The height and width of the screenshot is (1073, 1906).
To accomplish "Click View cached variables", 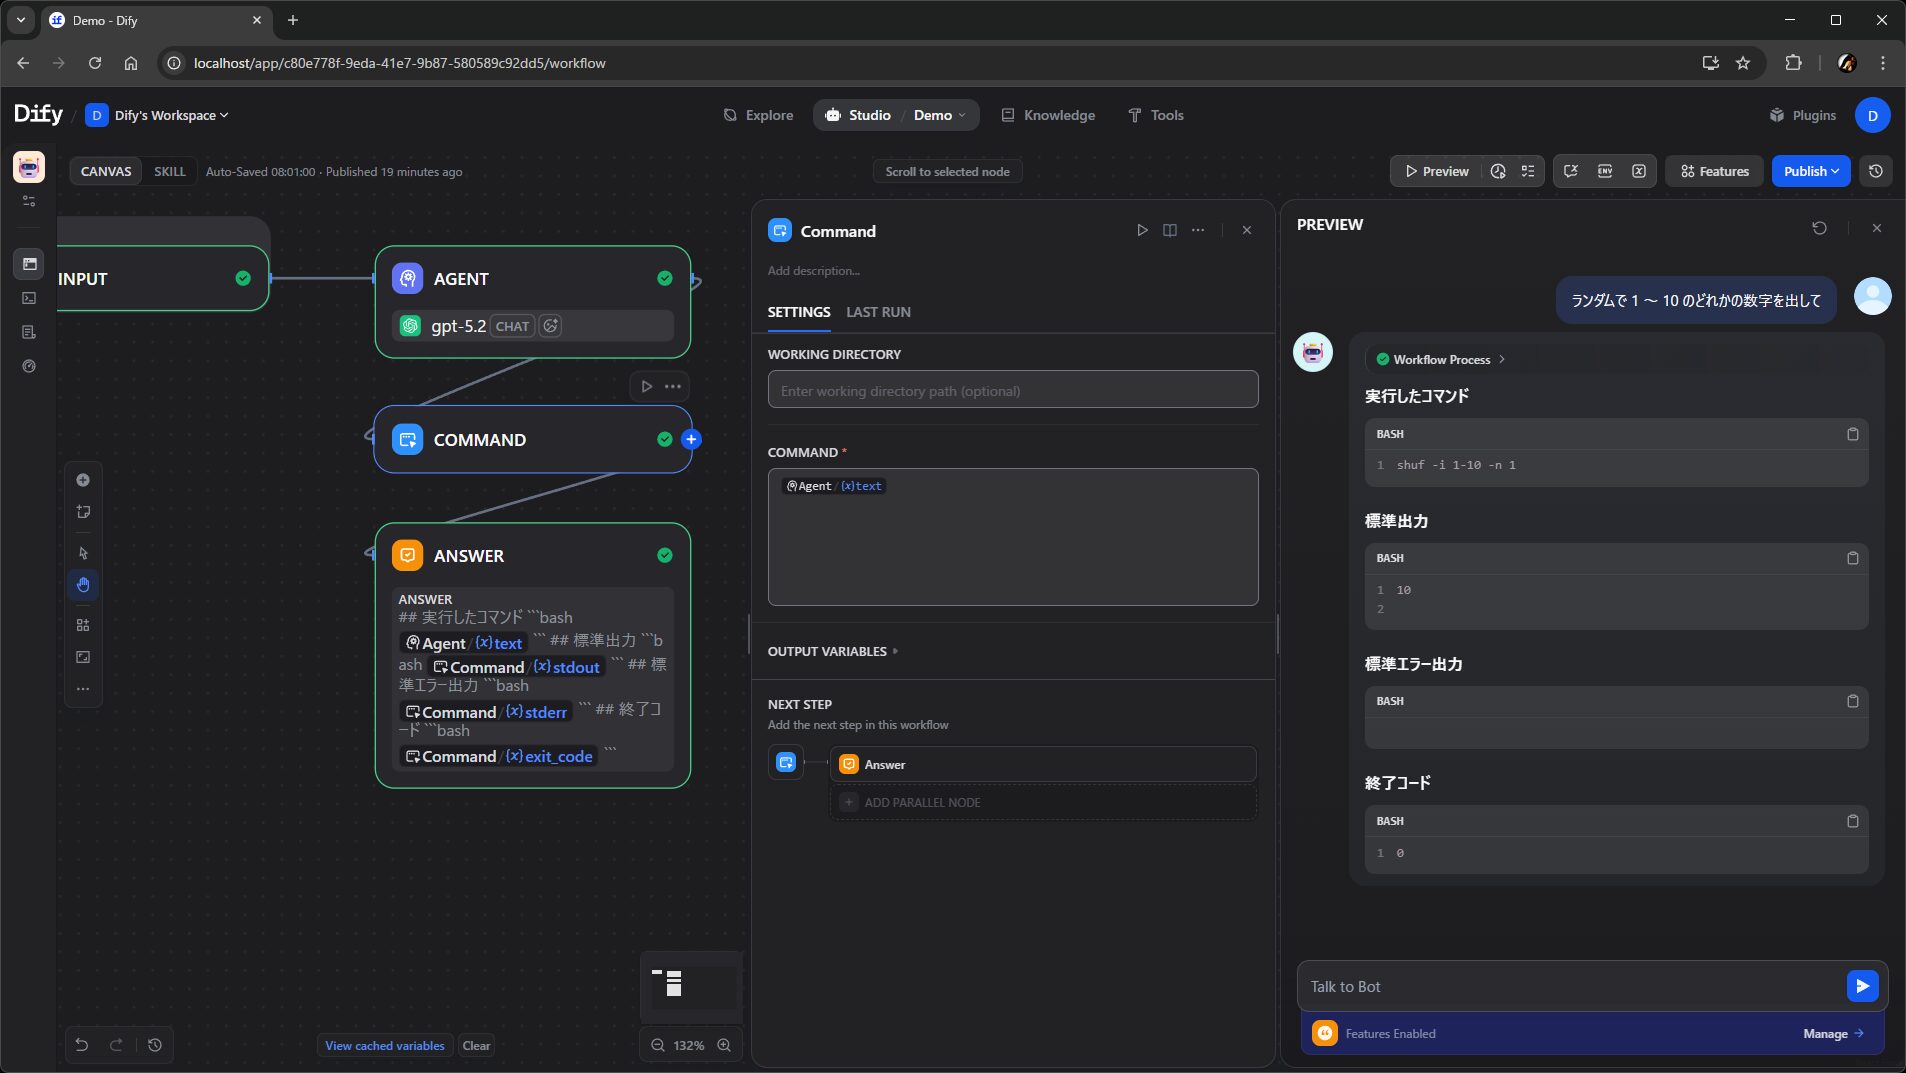I will click(384, 1045).
